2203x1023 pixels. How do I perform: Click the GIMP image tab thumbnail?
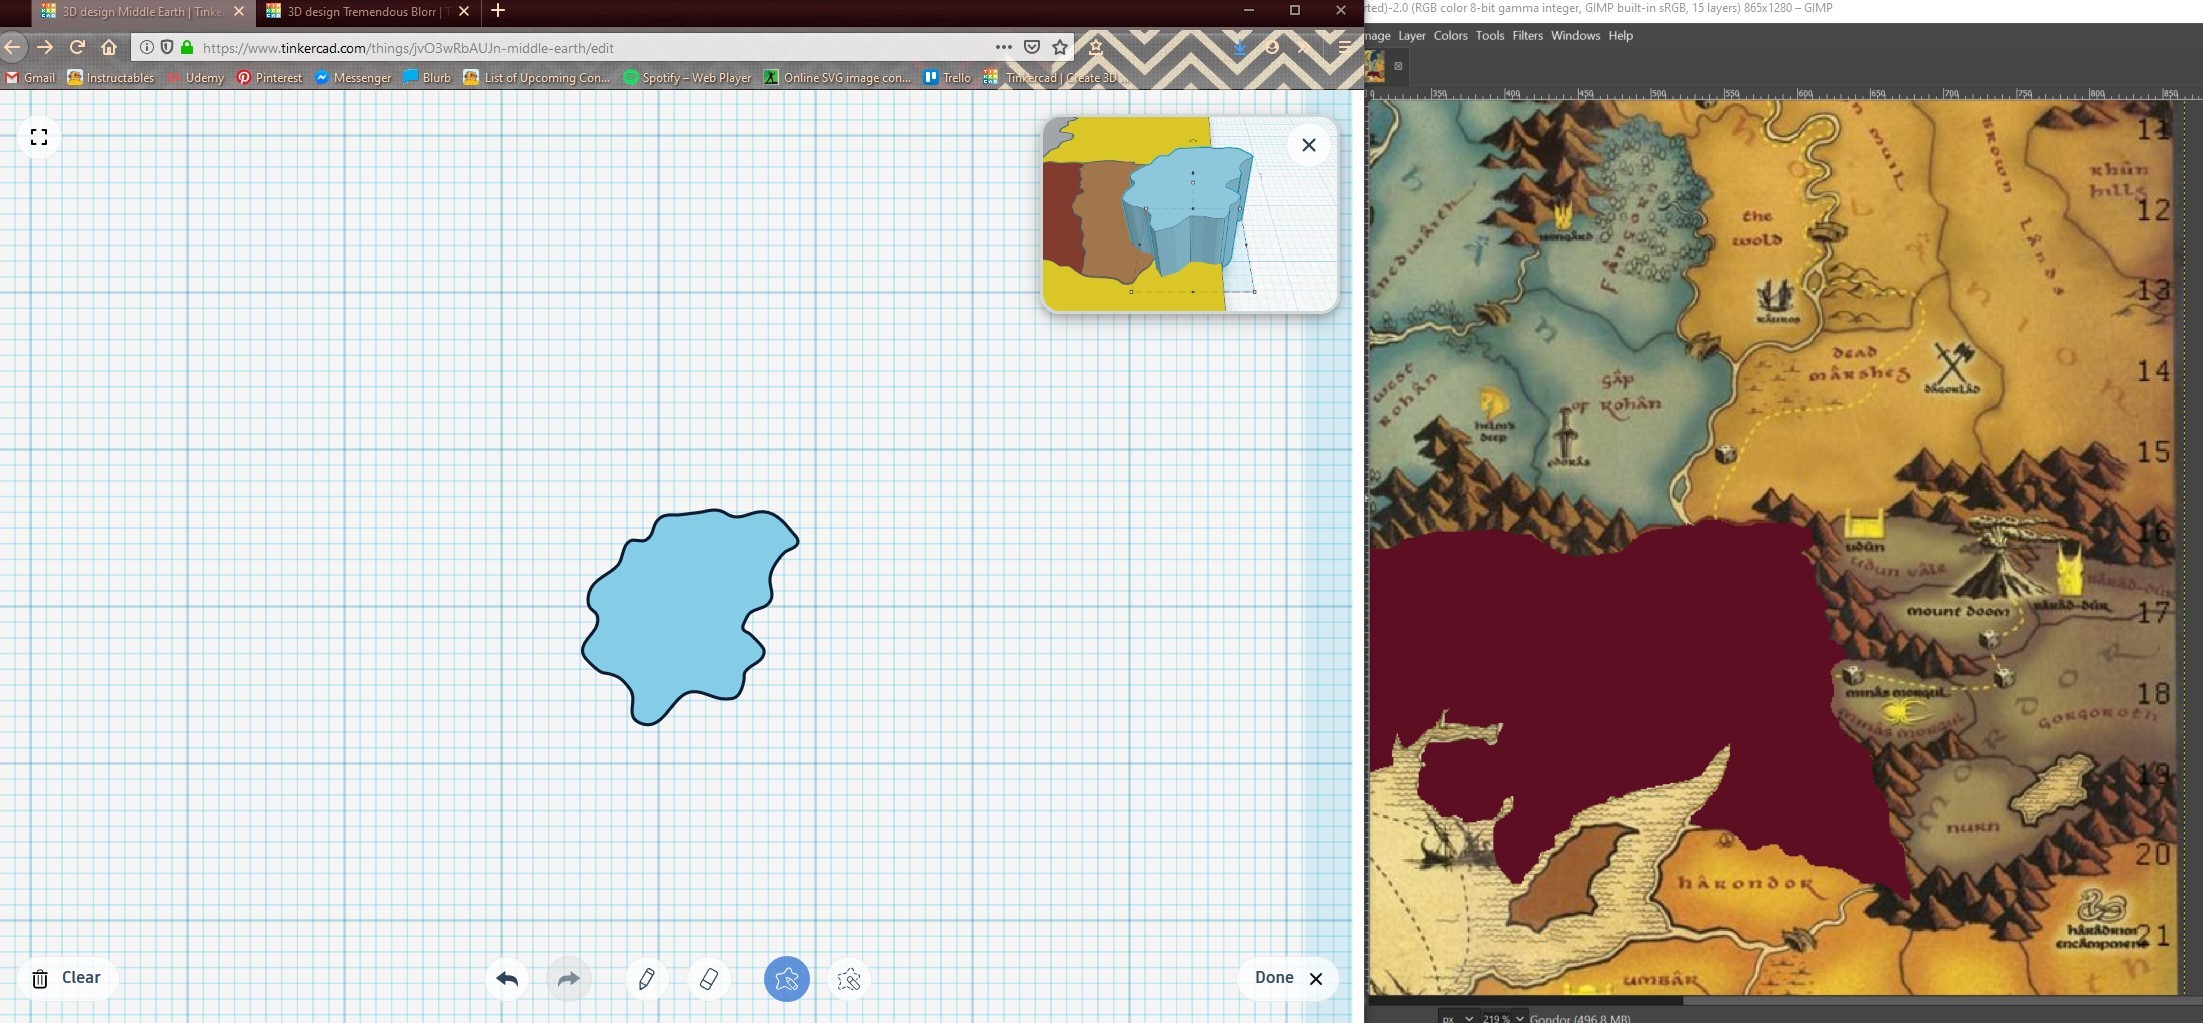click(1376, 67)
